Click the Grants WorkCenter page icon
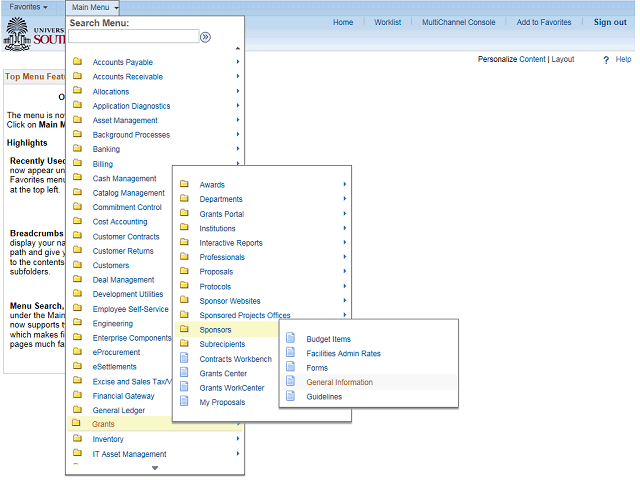 click(184, 387)
